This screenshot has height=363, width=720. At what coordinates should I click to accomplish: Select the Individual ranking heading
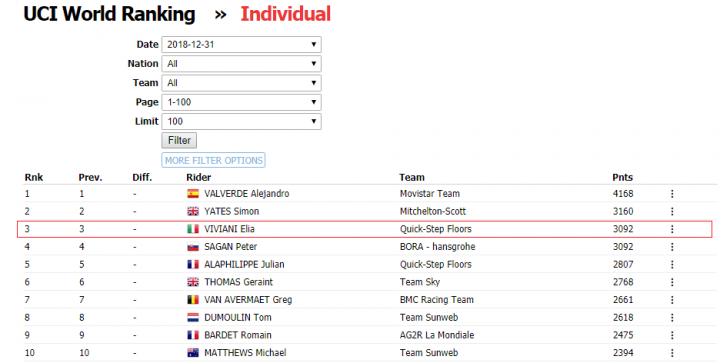(x=286, y=14)
